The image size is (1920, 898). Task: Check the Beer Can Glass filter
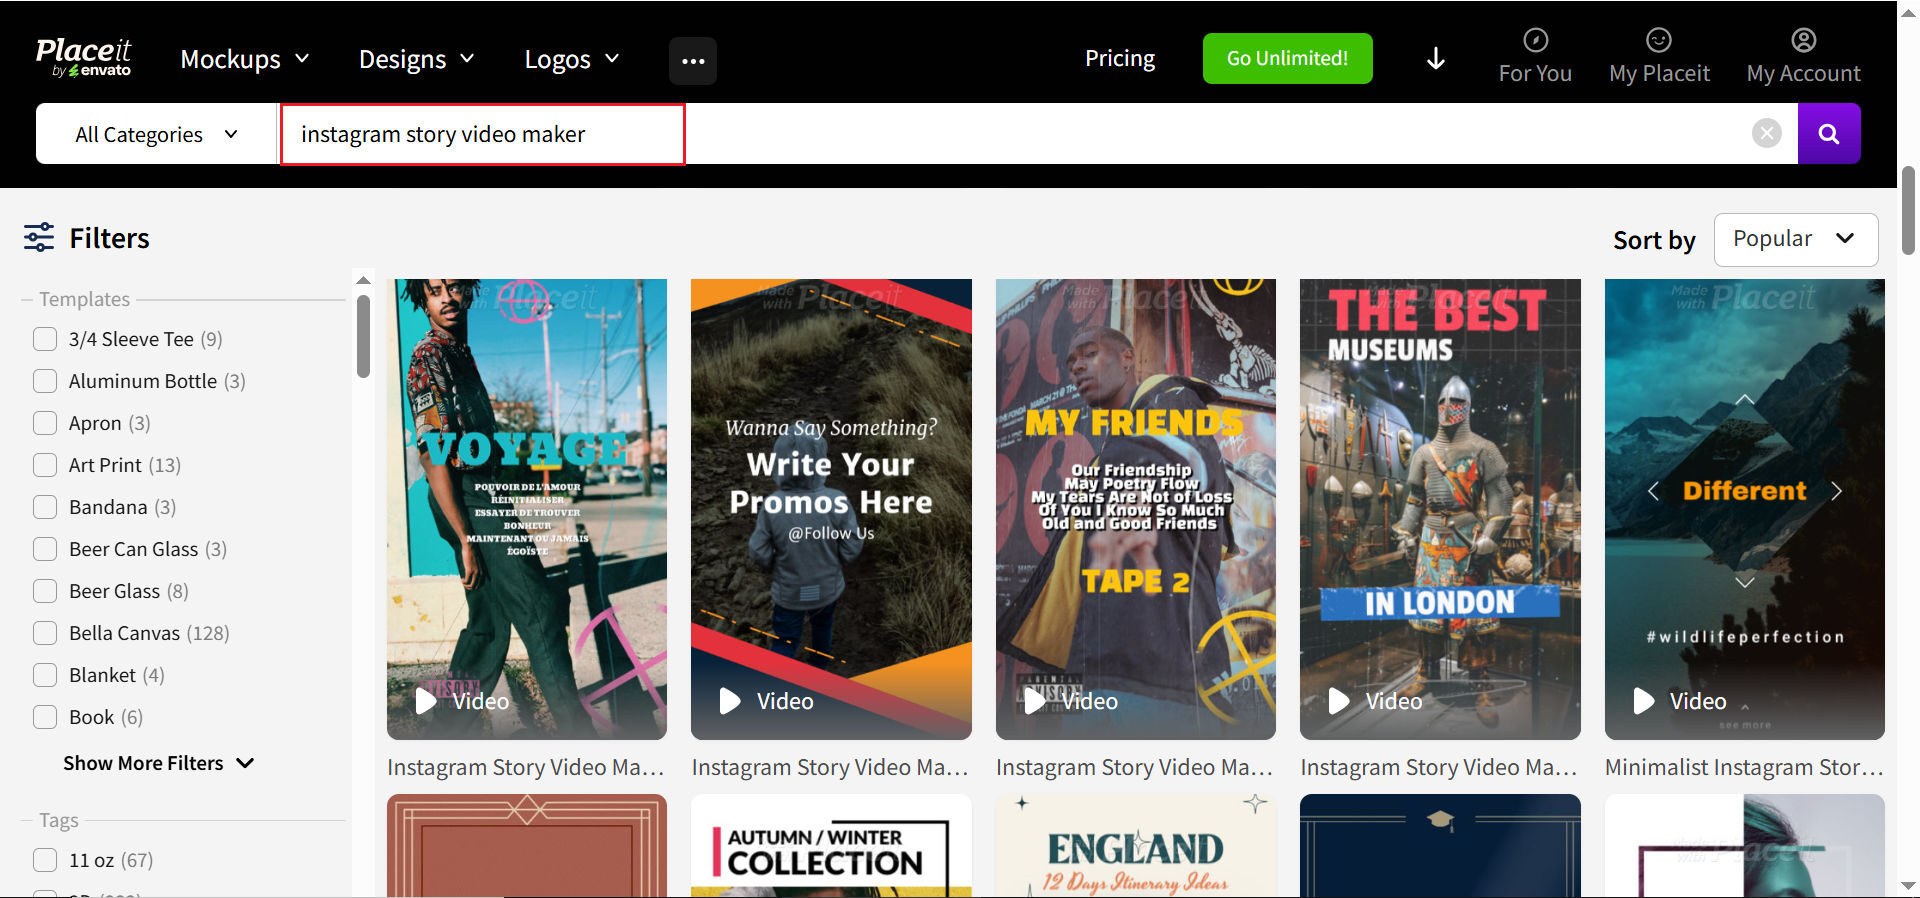[45, 549]
